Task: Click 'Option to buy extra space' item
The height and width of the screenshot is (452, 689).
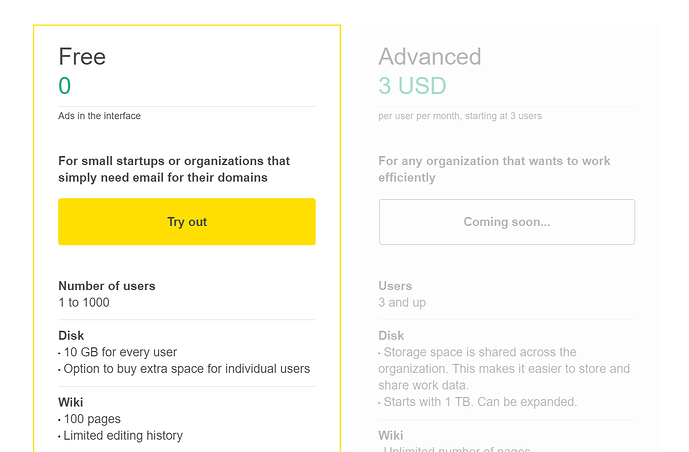Action: pyautogui.click(x=186, y=369)
